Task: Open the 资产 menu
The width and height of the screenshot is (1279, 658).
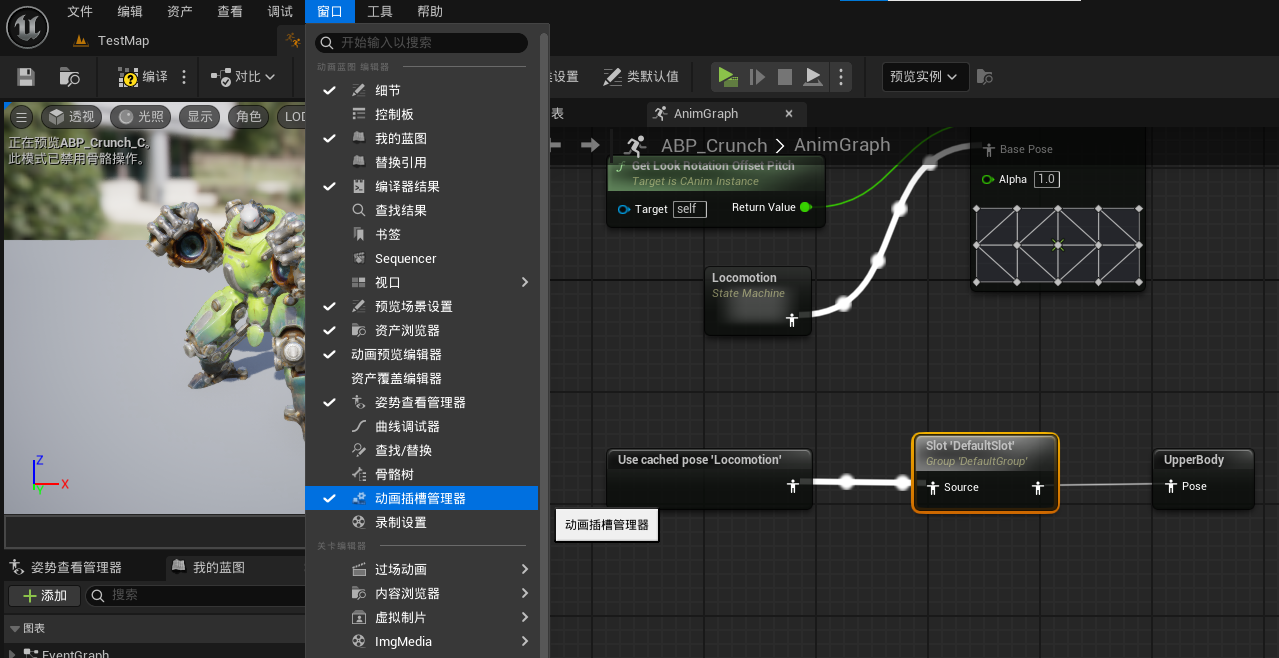Action: point(180,12)
